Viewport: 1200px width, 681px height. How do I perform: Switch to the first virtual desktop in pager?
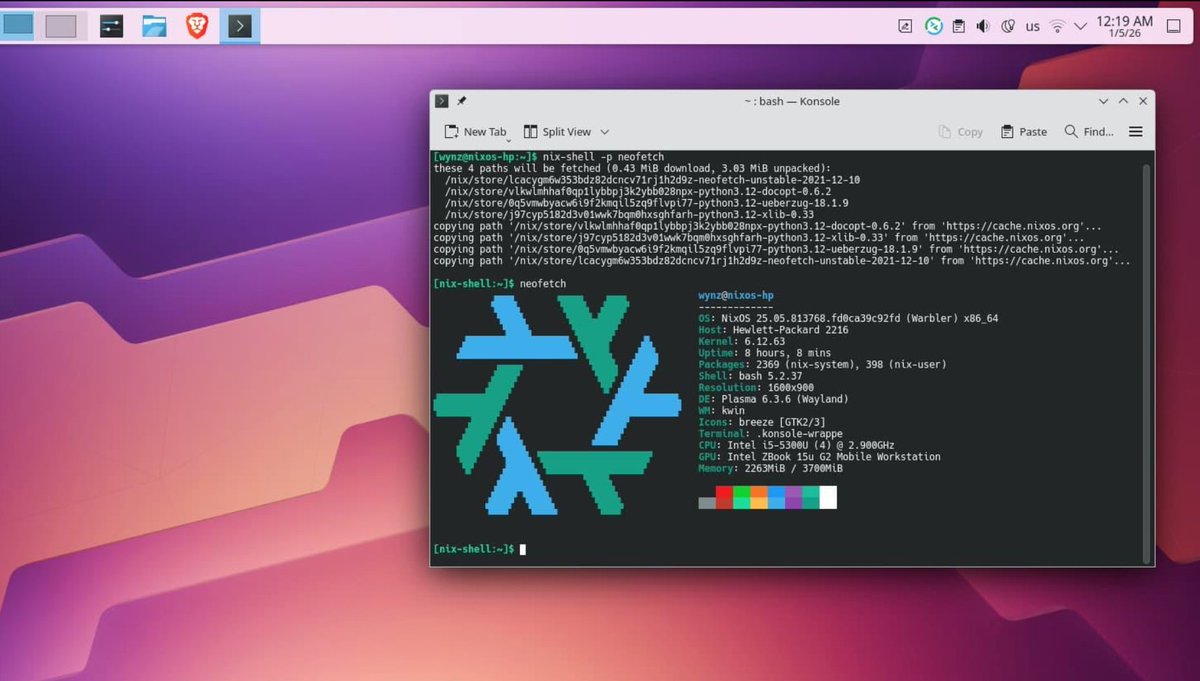(x=18, y=25)
